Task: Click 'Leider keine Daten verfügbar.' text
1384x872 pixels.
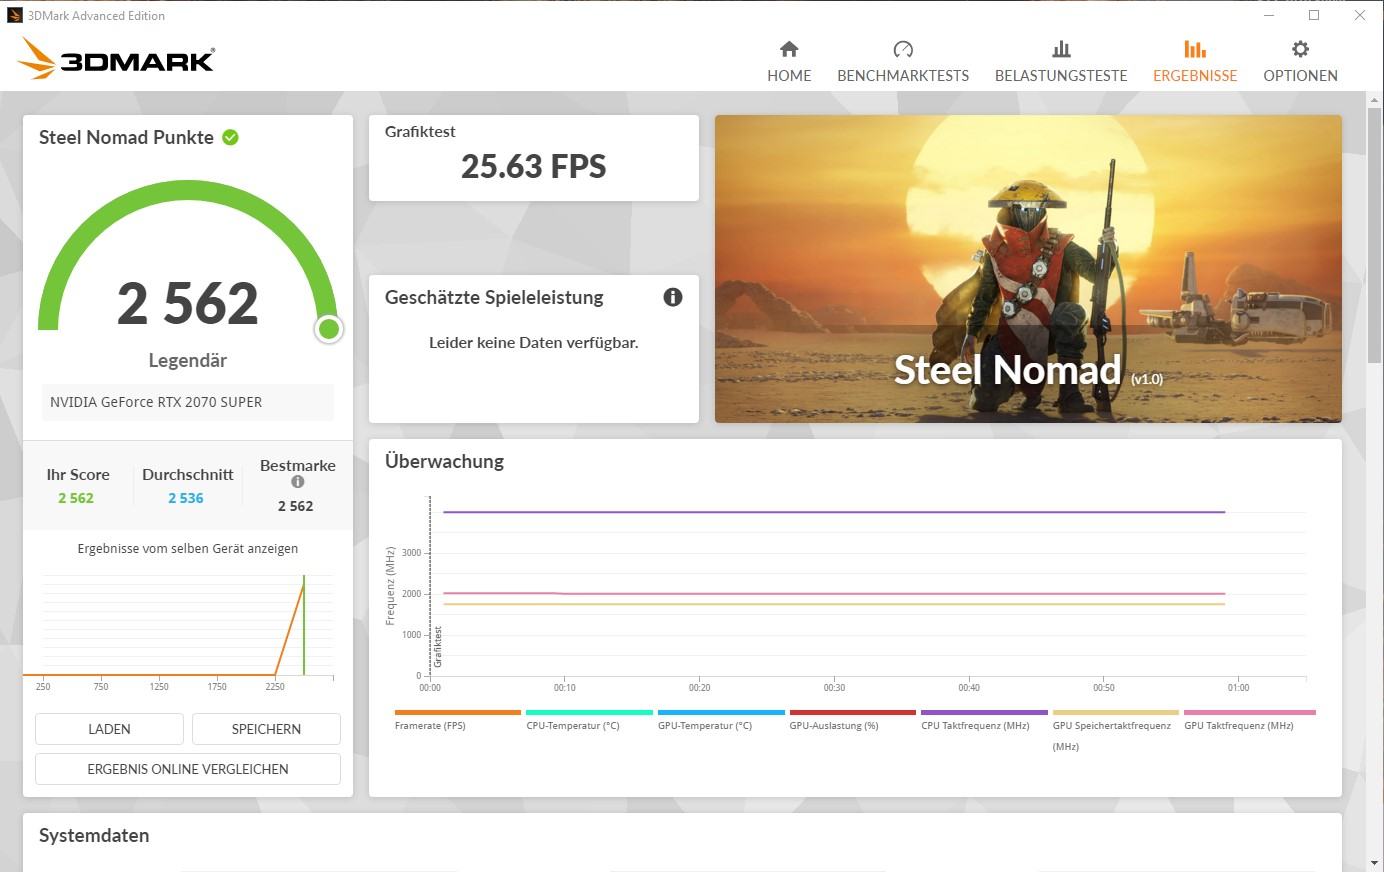Action: (x=534, y=343)
